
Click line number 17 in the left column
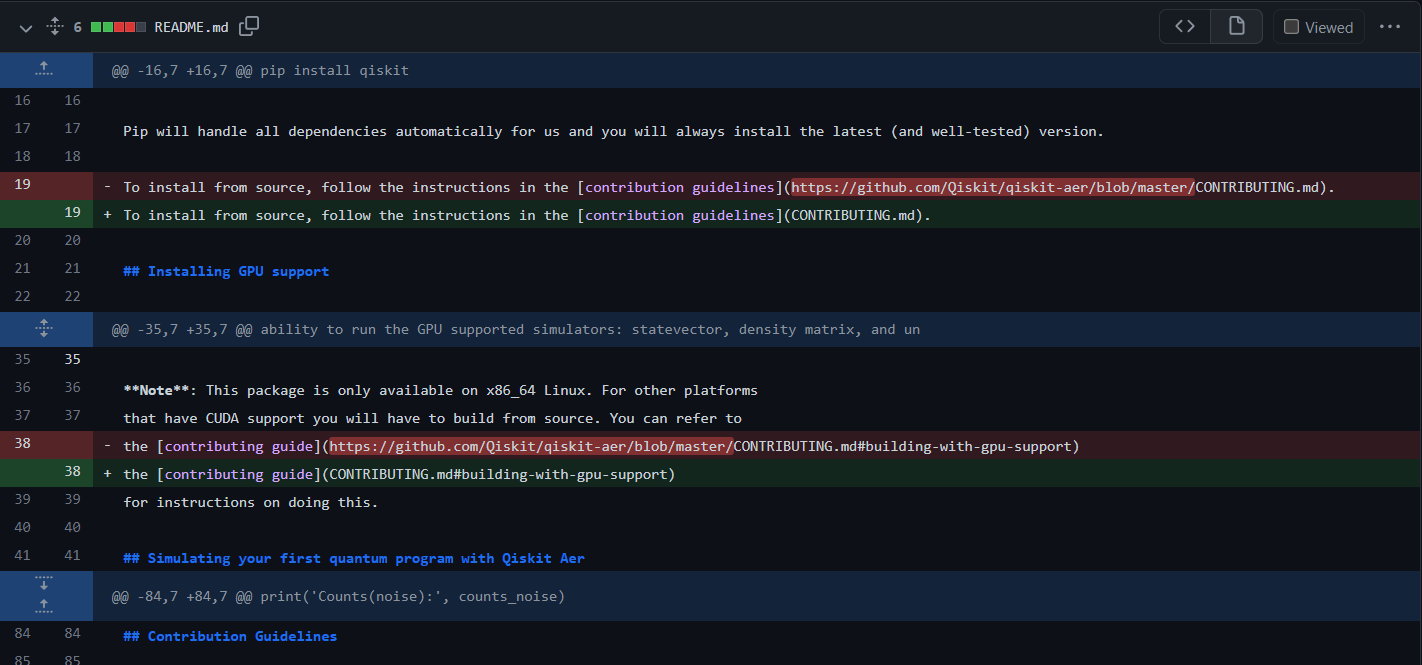(23, 129)
